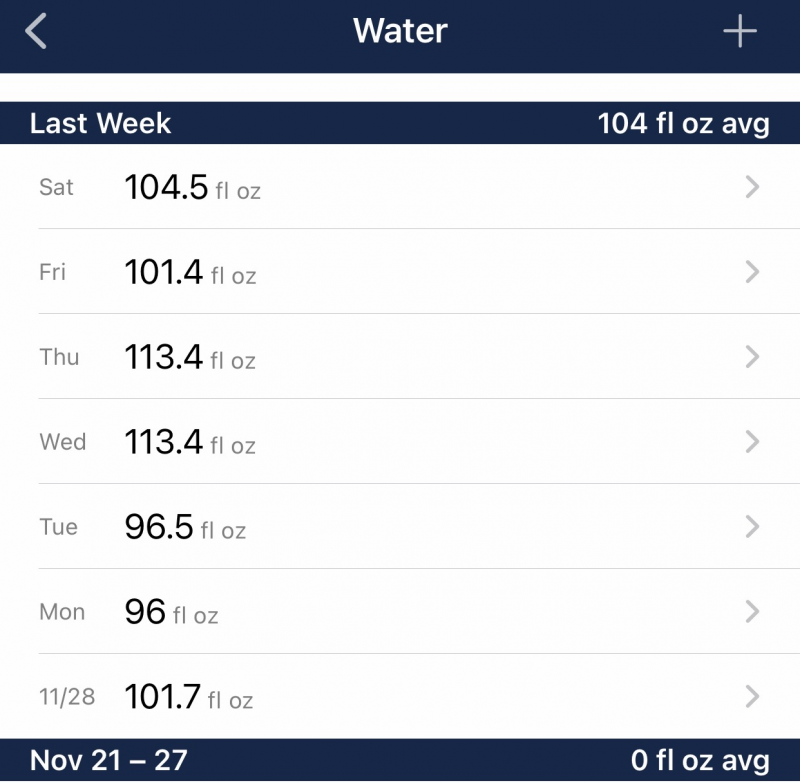Add a new water entry with plus icon

[740, 32]
